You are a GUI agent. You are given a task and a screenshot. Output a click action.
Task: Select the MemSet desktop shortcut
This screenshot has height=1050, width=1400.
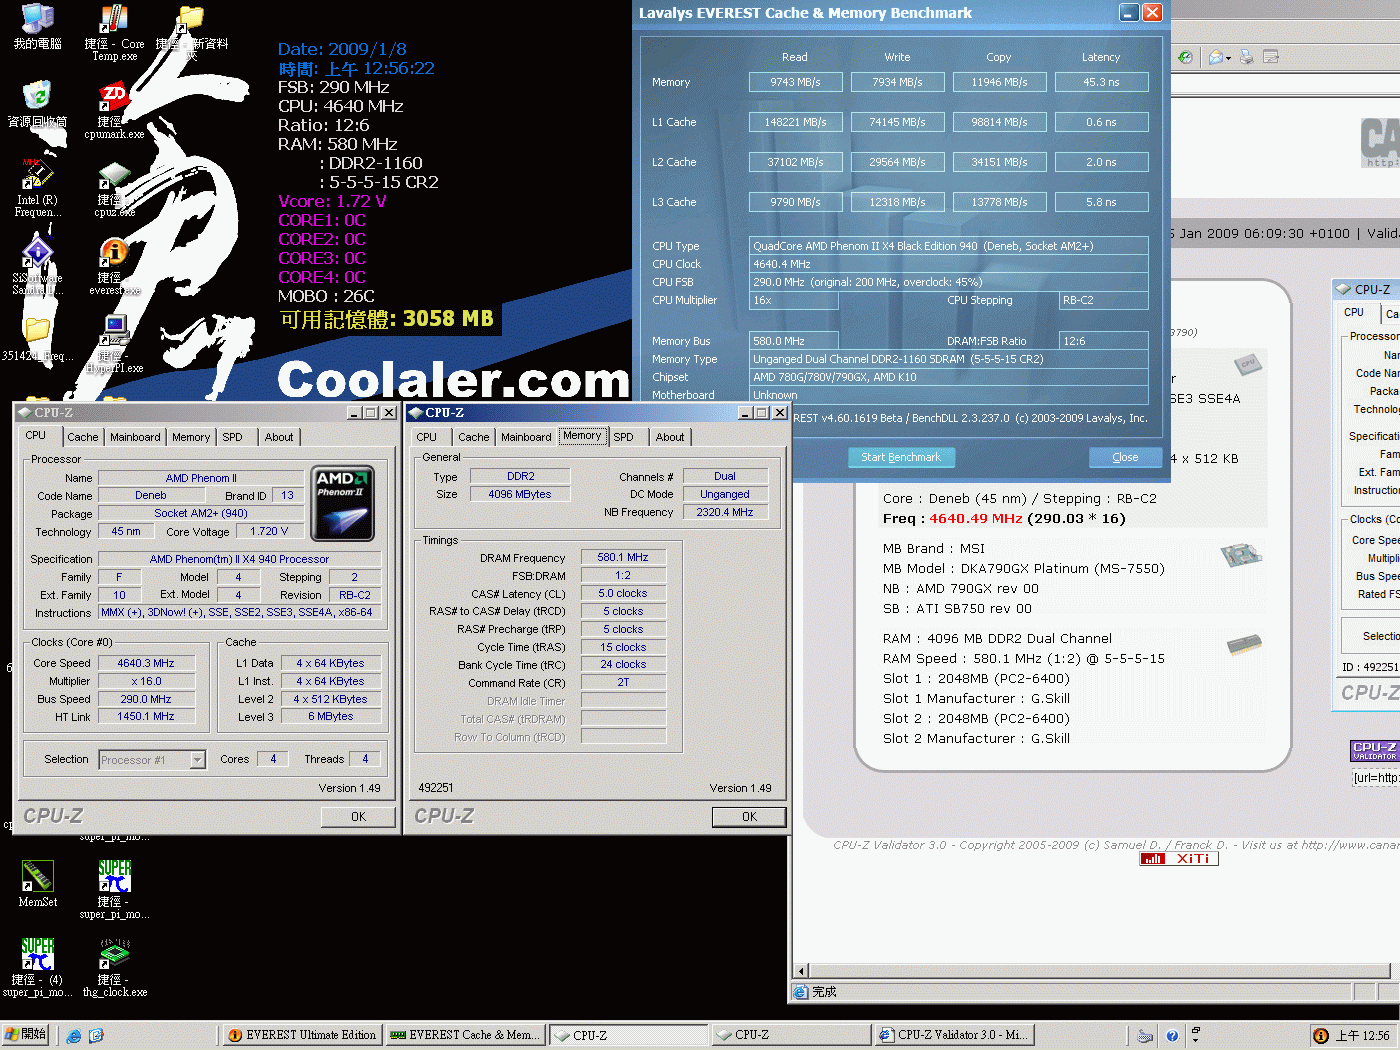[37, 884]
